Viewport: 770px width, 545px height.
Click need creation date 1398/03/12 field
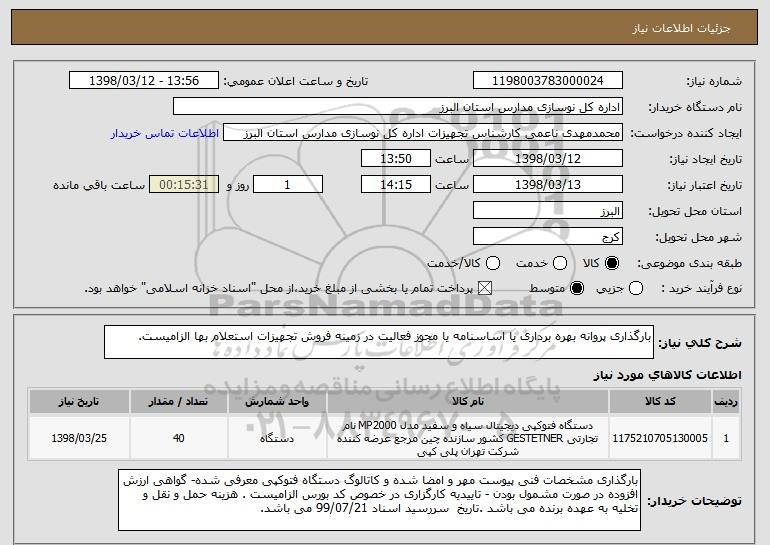[548, 159]
